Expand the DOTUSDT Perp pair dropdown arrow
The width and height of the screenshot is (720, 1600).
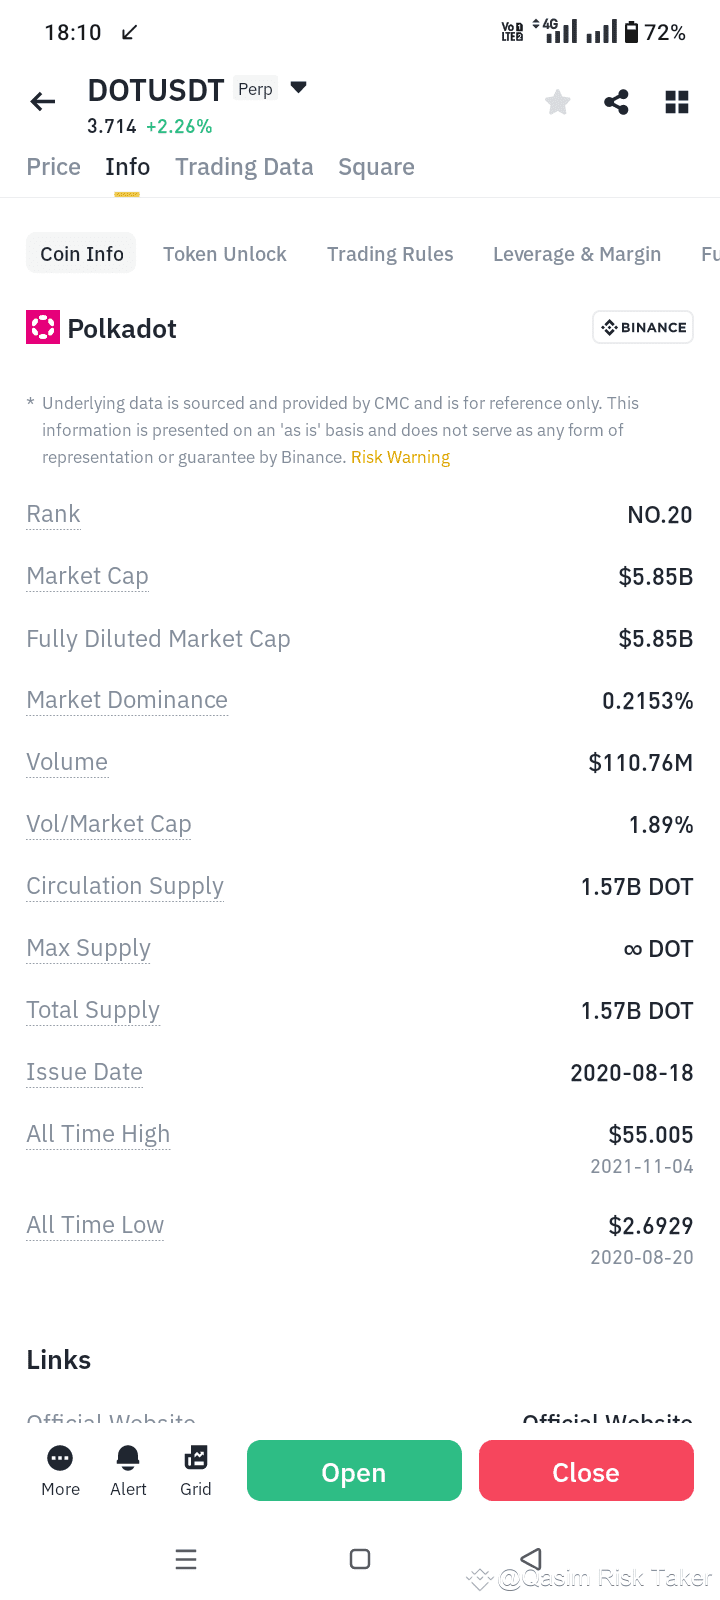click(x=298, y=88)
